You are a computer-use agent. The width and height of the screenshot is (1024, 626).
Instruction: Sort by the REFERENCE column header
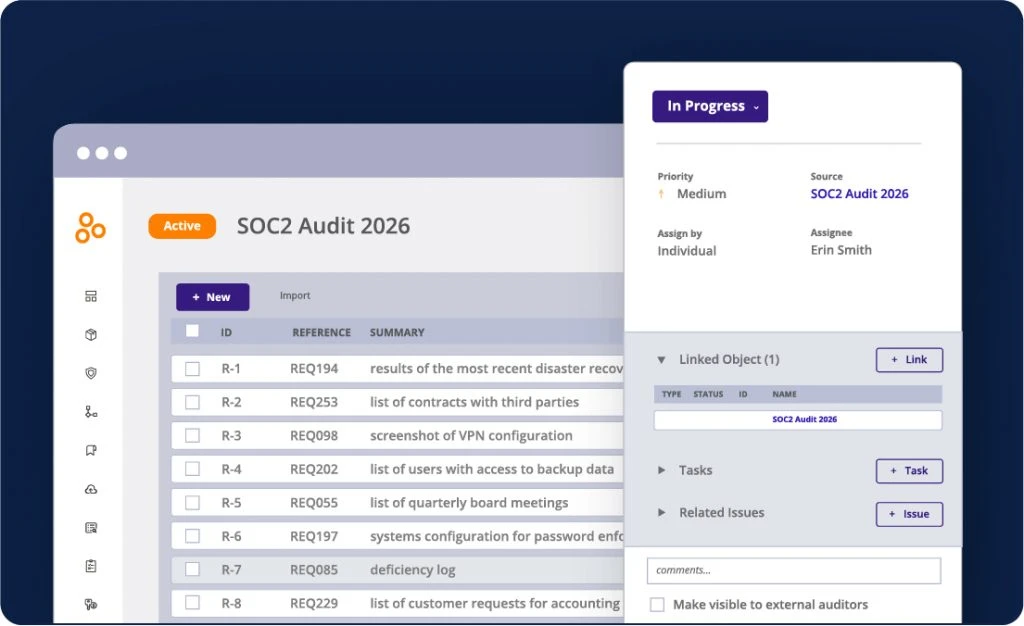(321, 332)
